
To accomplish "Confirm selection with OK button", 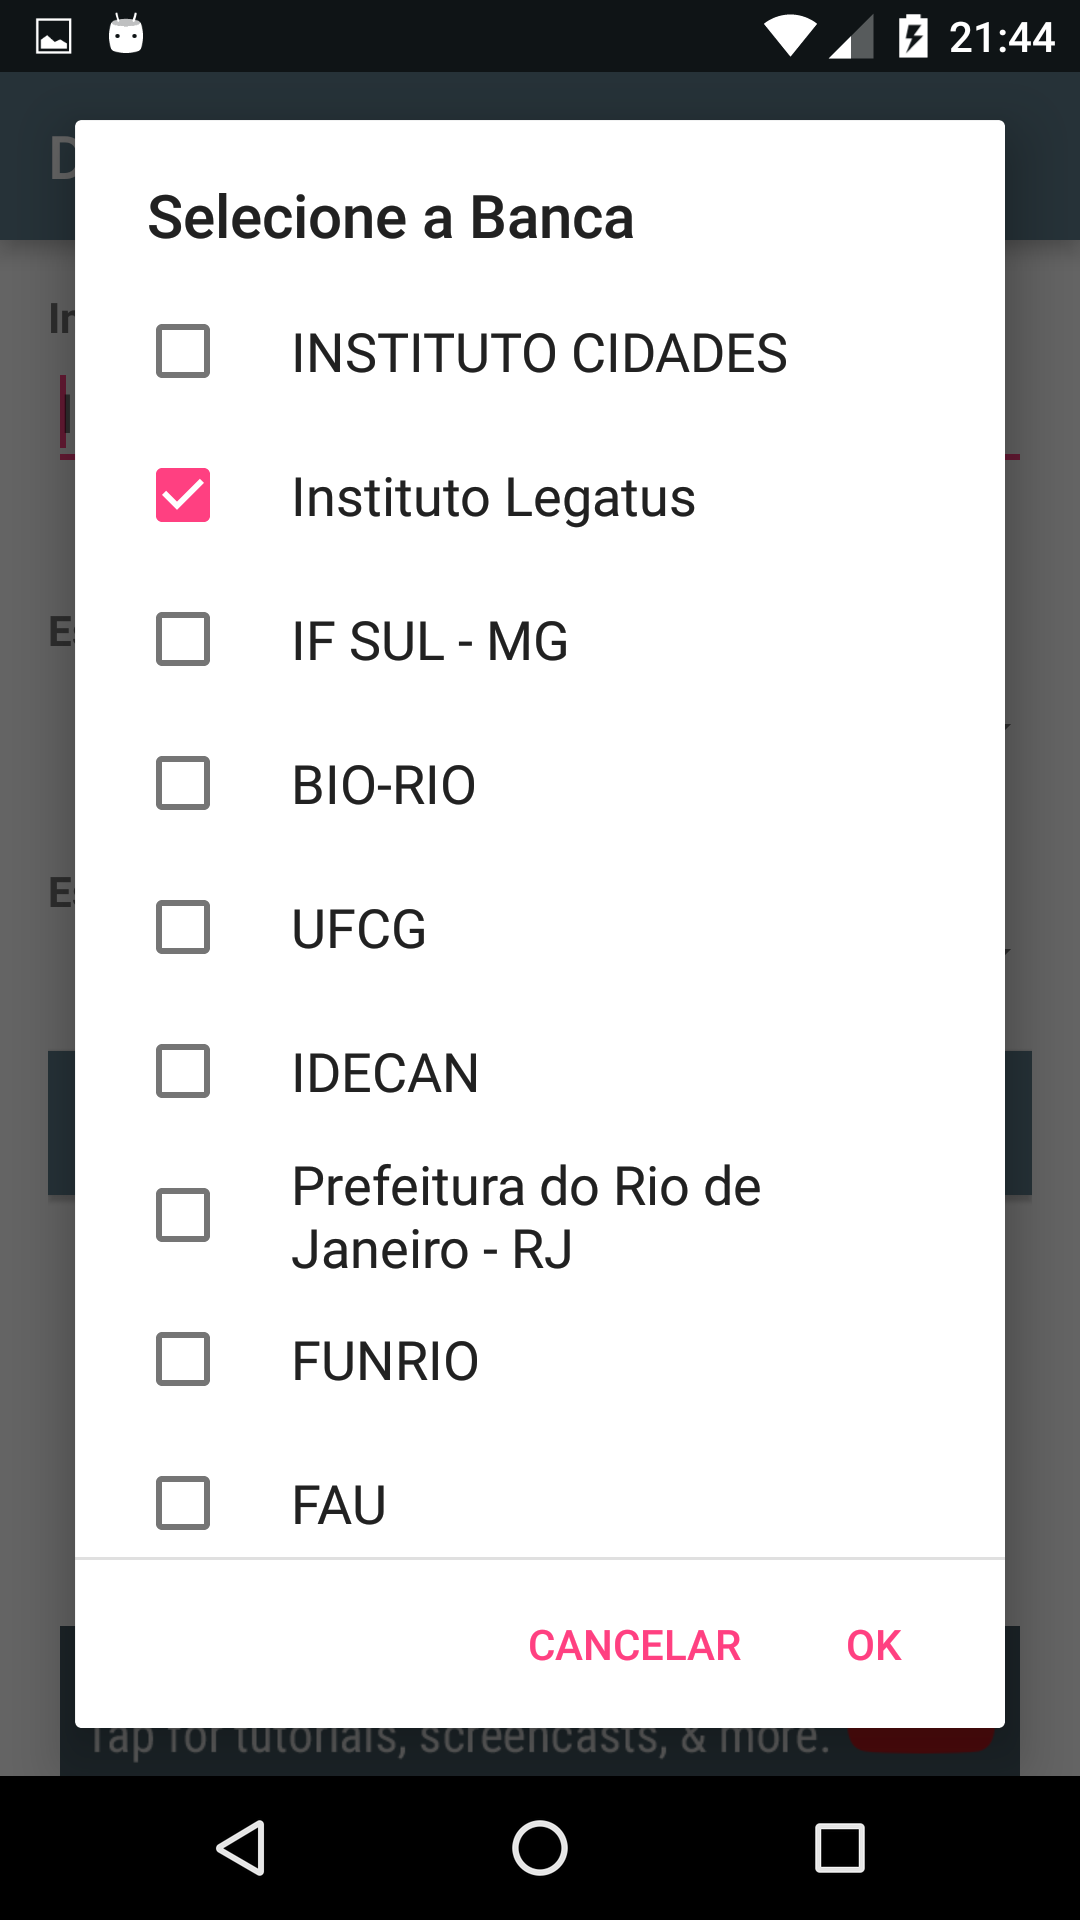I will click(873, 1645).
